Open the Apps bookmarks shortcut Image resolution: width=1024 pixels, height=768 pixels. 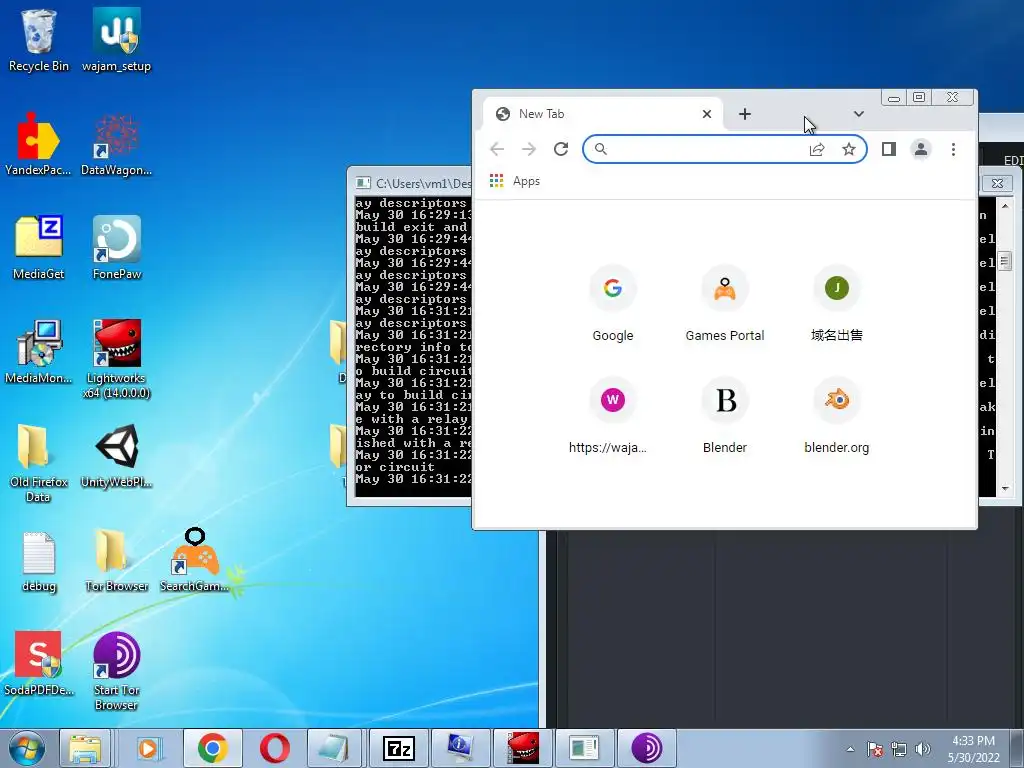[515, 181]
